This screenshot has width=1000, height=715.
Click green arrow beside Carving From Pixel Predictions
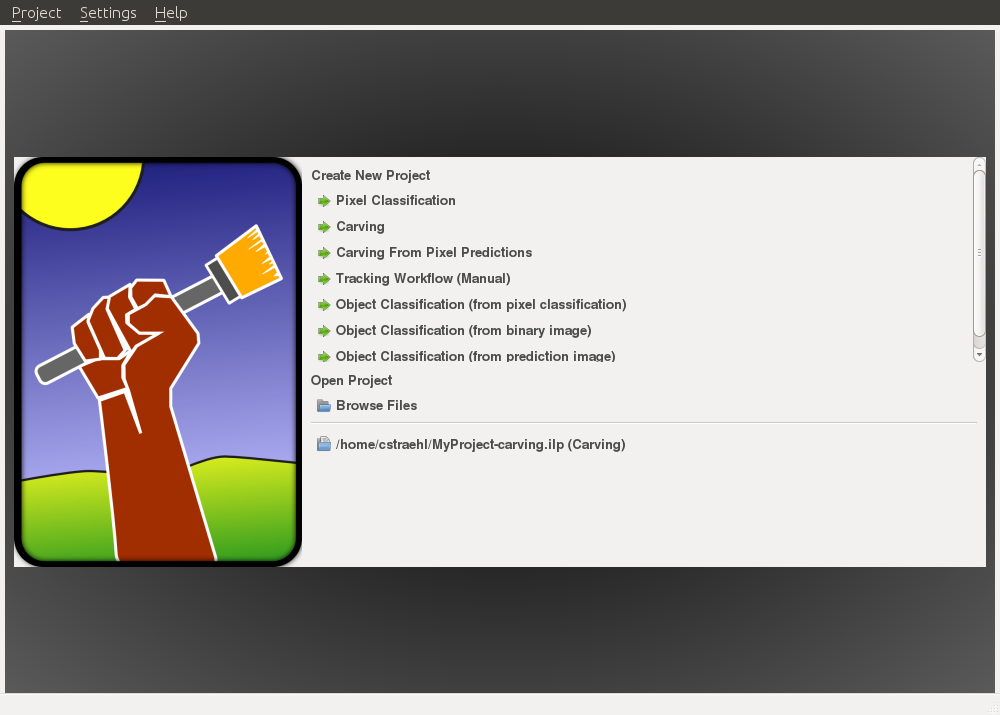[x=324, y=253]
